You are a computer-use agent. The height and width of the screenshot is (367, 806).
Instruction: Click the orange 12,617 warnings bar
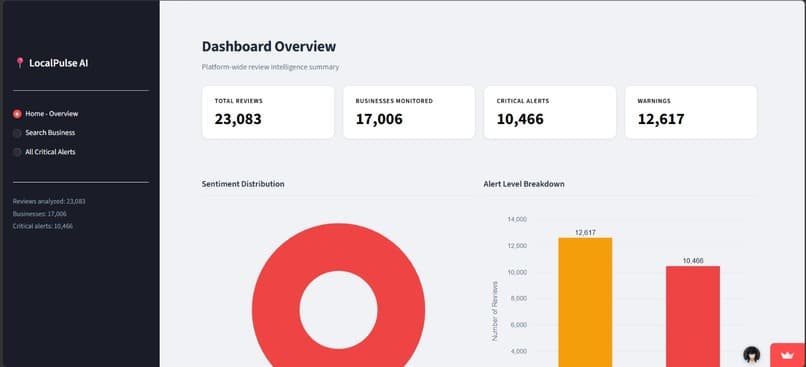[x=585, y=302]
